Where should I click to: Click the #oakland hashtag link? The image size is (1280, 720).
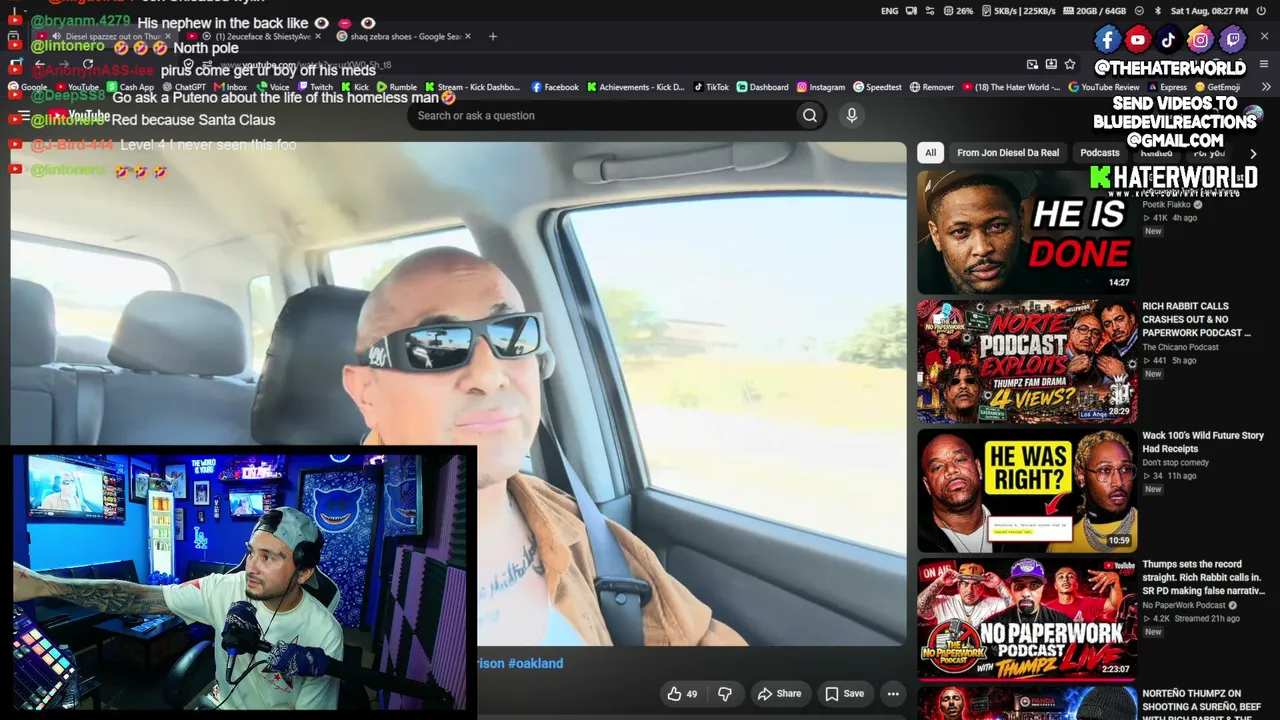click(x=535, y=663)
